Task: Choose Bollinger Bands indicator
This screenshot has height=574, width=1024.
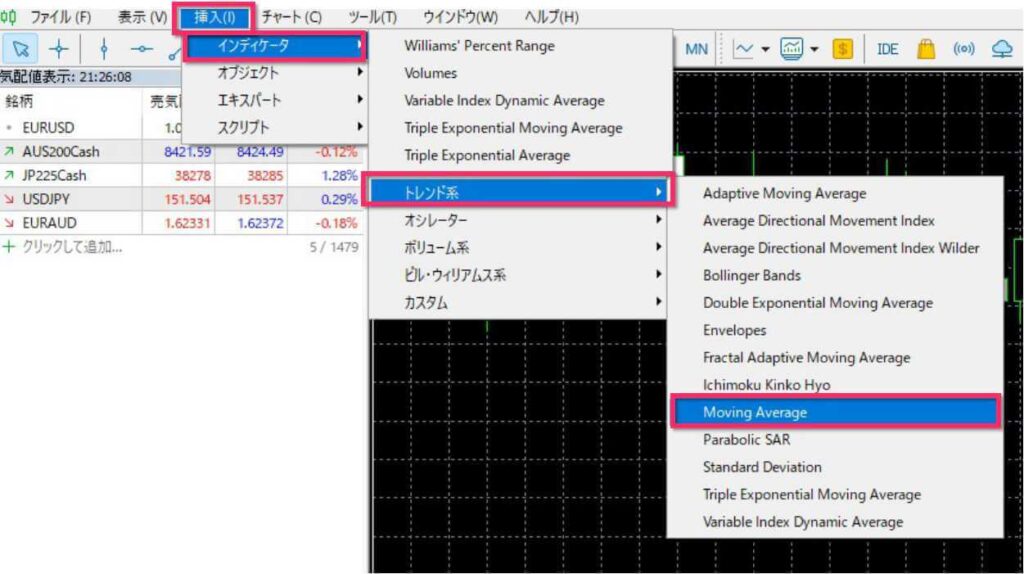Action: [752, 275]
